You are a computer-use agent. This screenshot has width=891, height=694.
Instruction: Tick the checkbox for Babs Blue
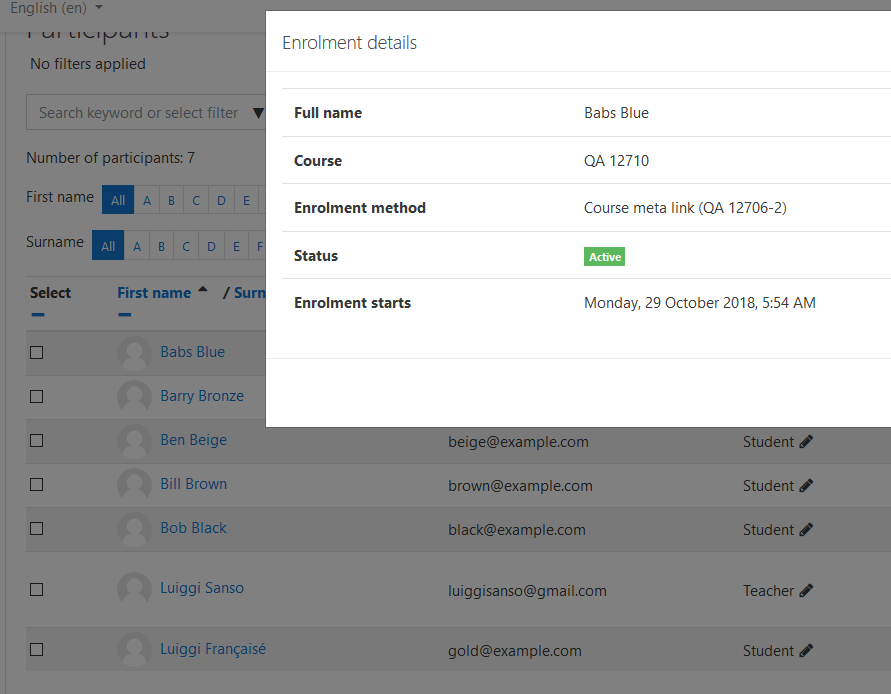(36, 352)
